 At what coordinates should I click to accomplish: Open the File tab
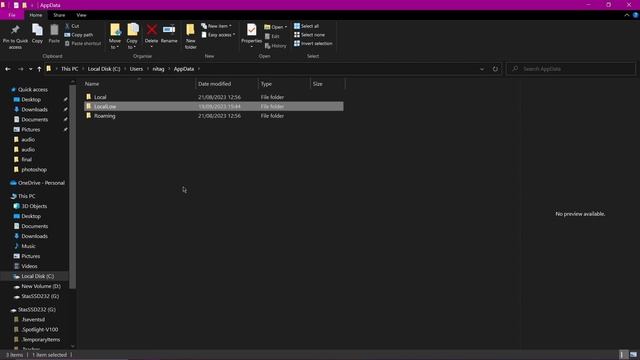[x=12, y=15]
